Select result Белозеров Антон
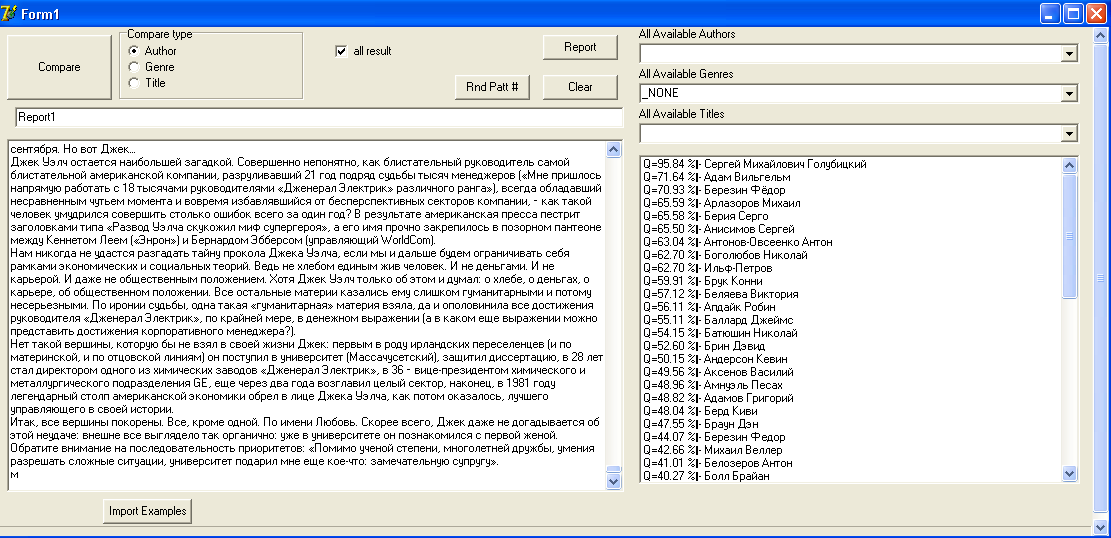The height and width of the screenshot is (538, 1111). pyautogui.click(x=718, y=463)
